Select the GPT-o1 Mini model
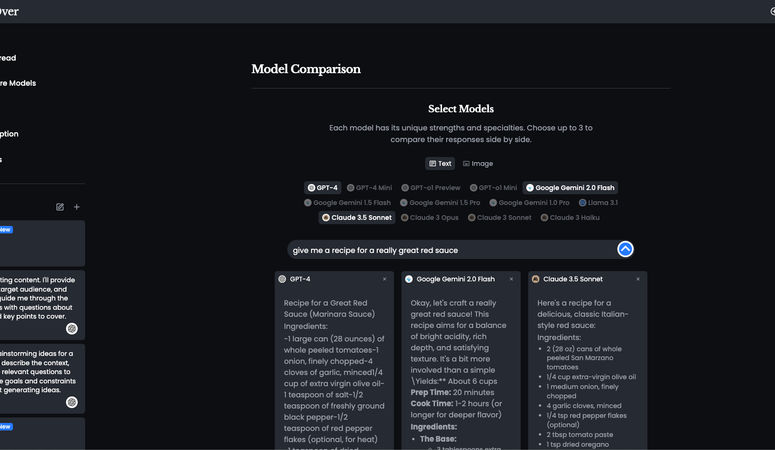The width and height of the screenshot is (775, 450). point(493,188)
